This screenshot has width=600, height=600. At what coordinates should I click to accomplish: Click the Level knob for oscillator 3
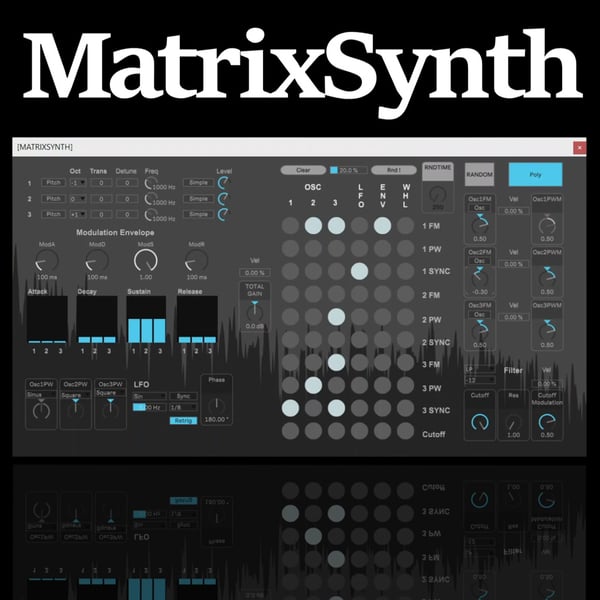223,214
